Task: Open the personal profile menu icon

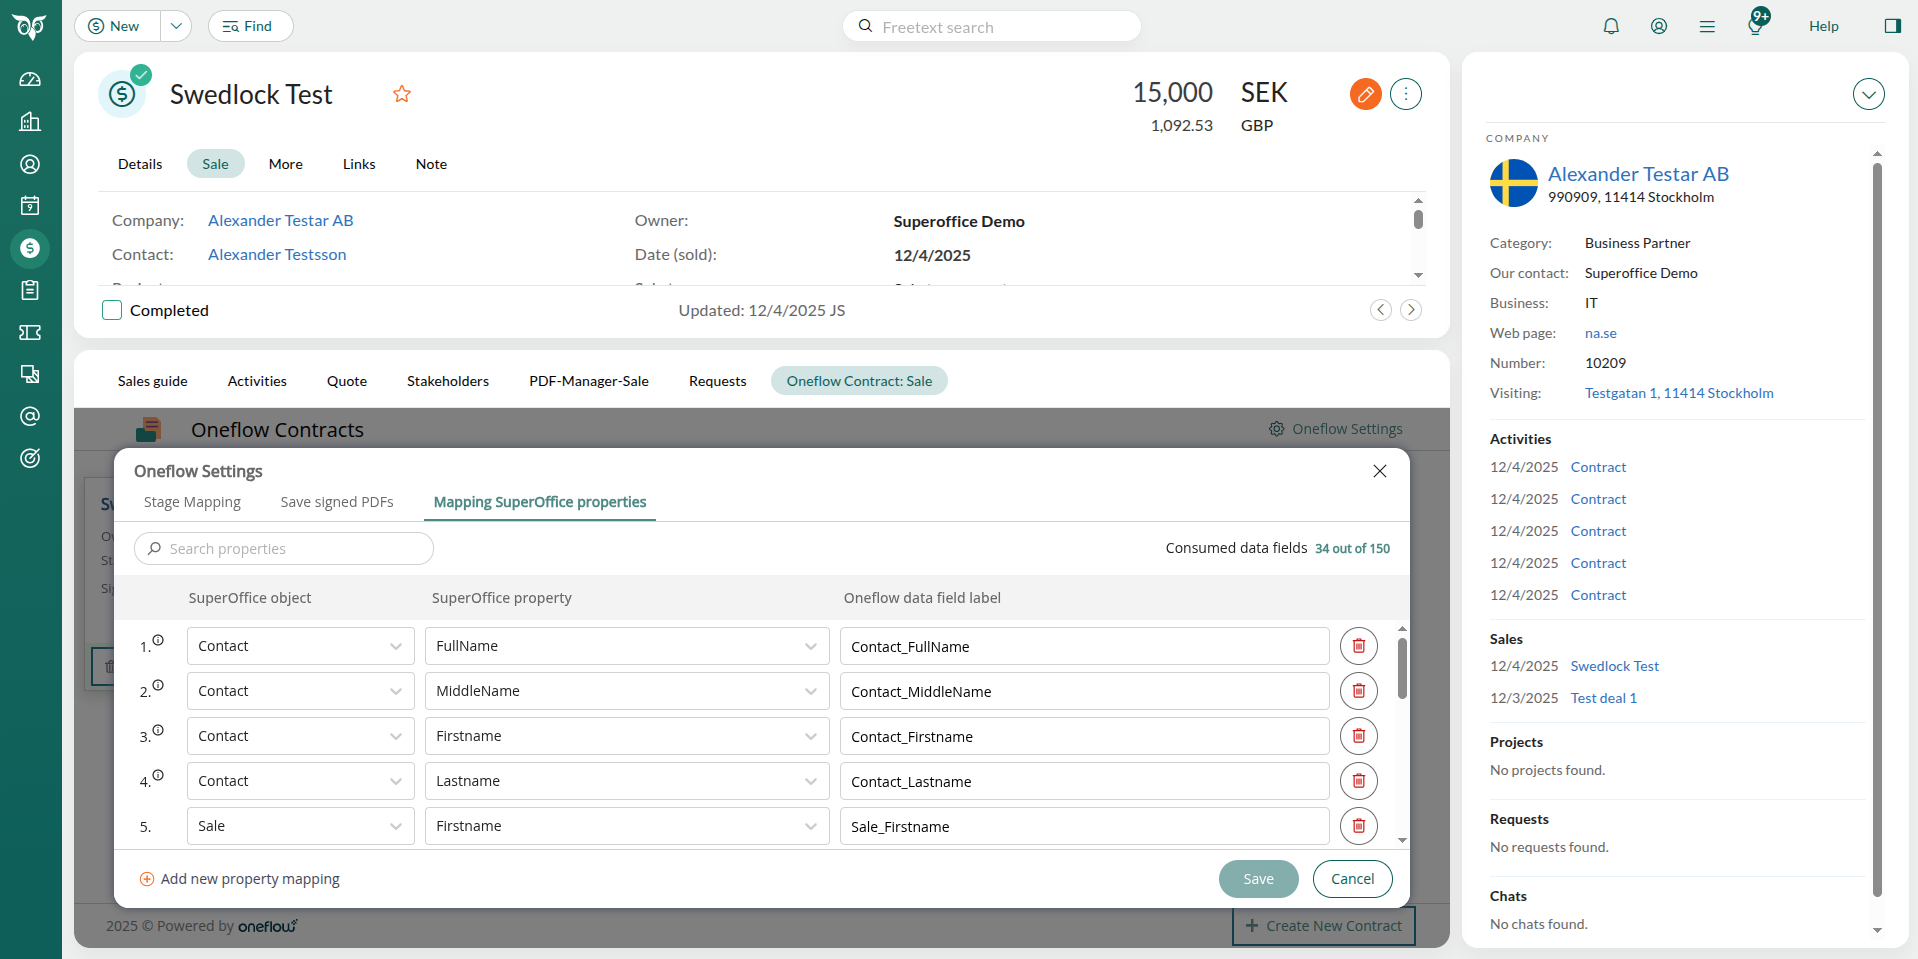Action: click(x=1659, y=26)
